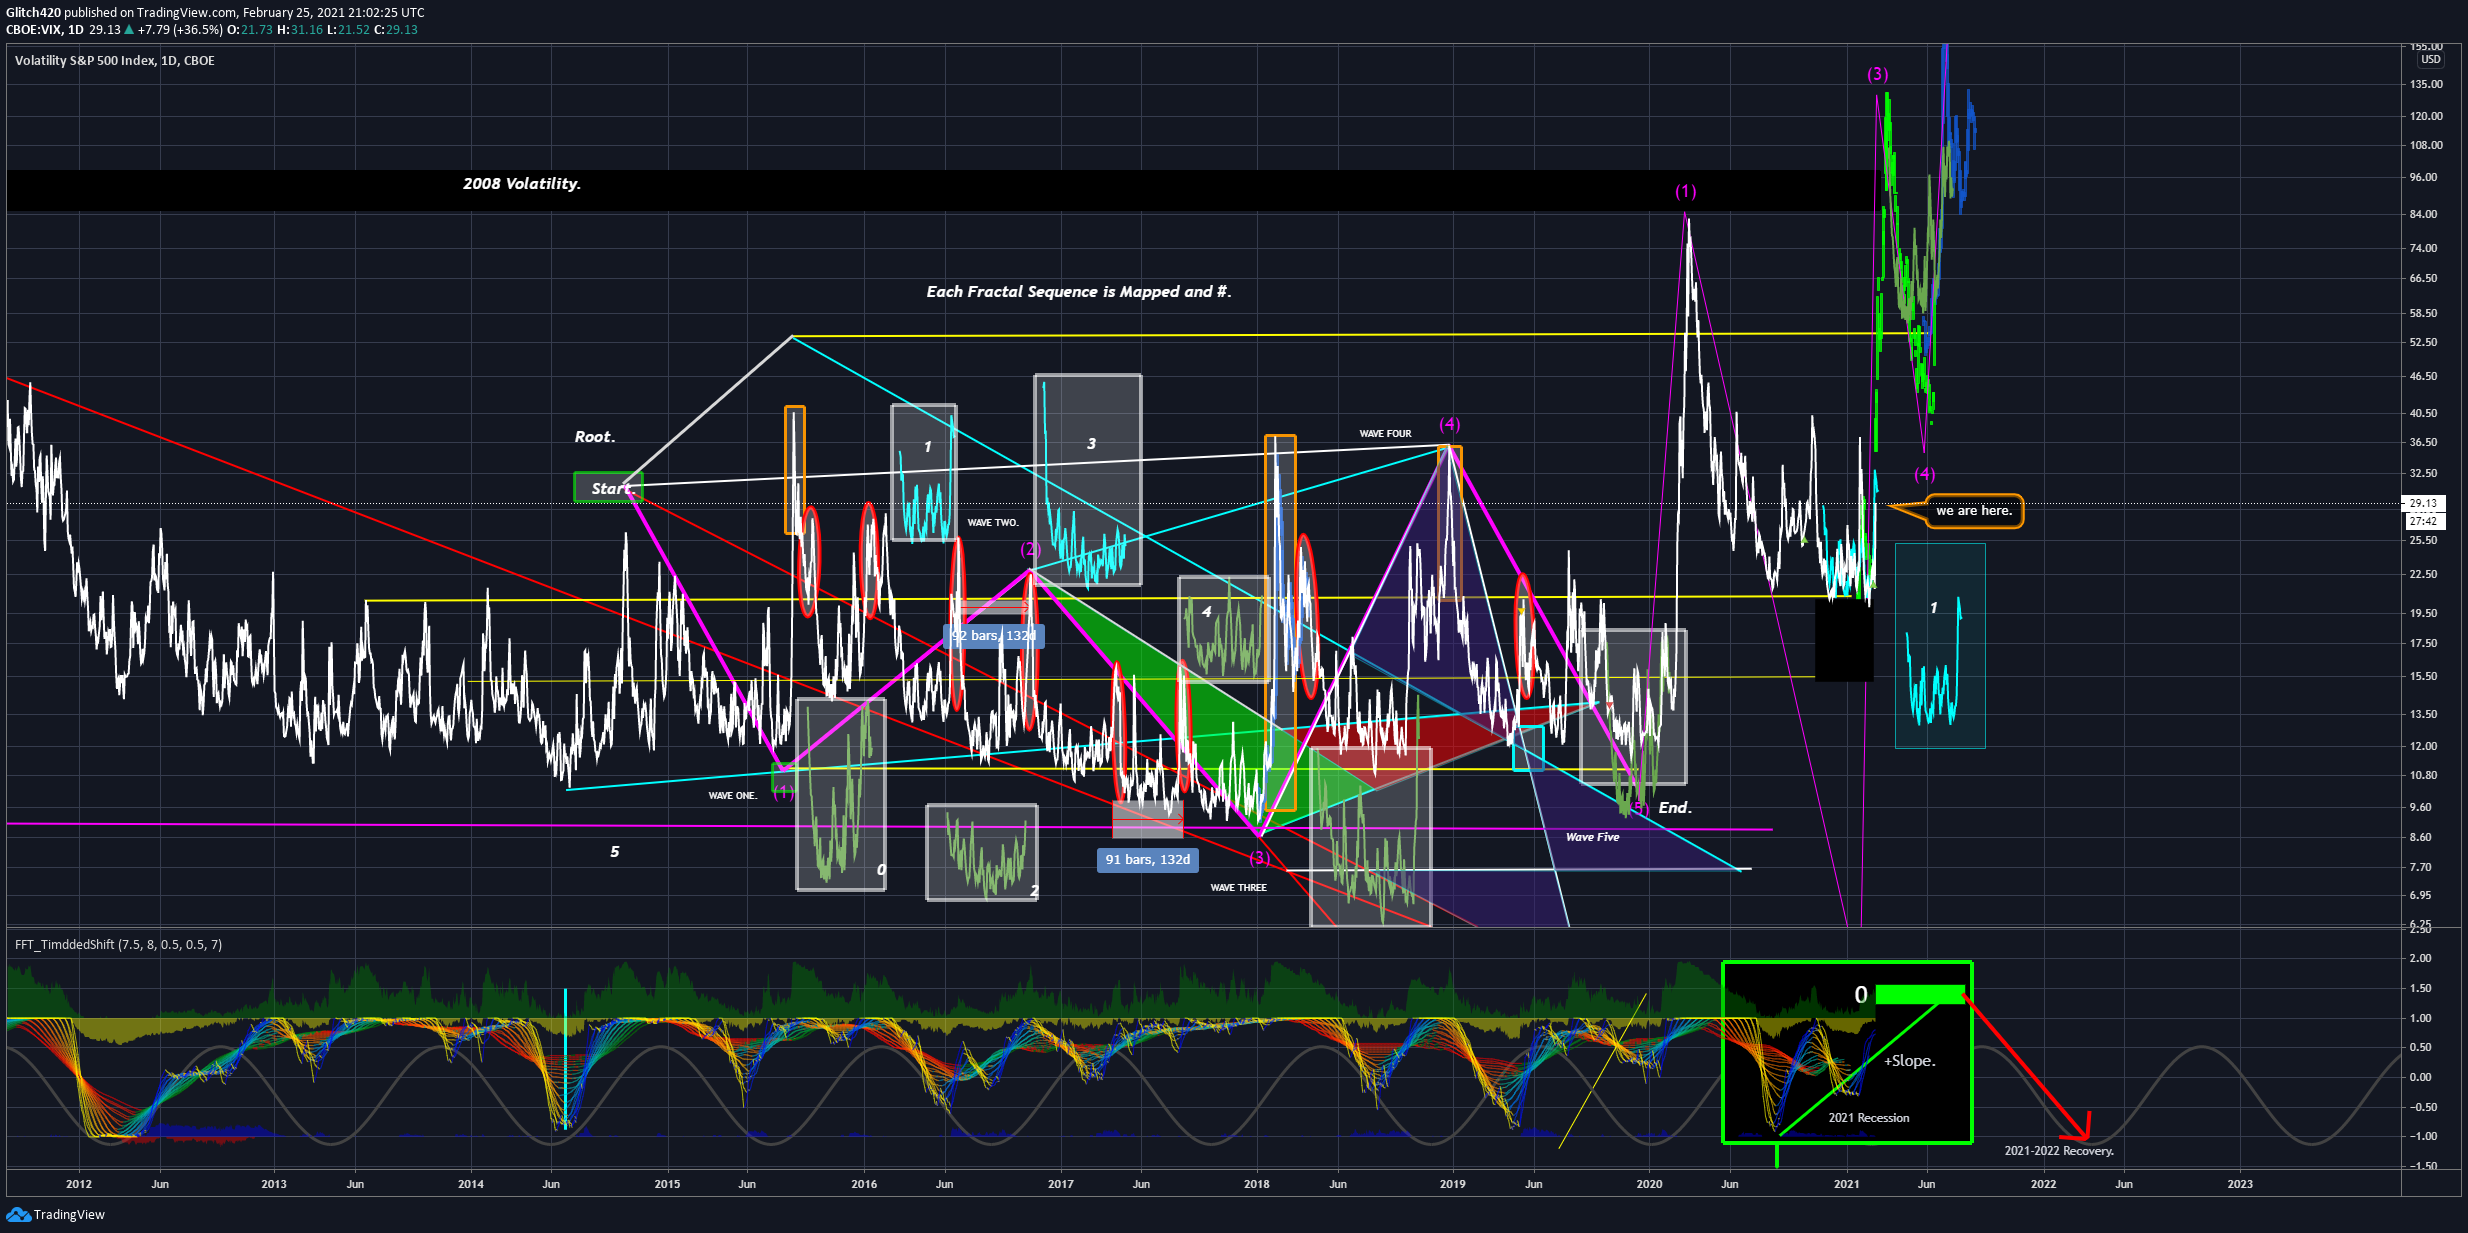Select the '2008 Volatility.' text annotation
This screenshot has height=1233, width=2468.
click(x=521, y=184)
